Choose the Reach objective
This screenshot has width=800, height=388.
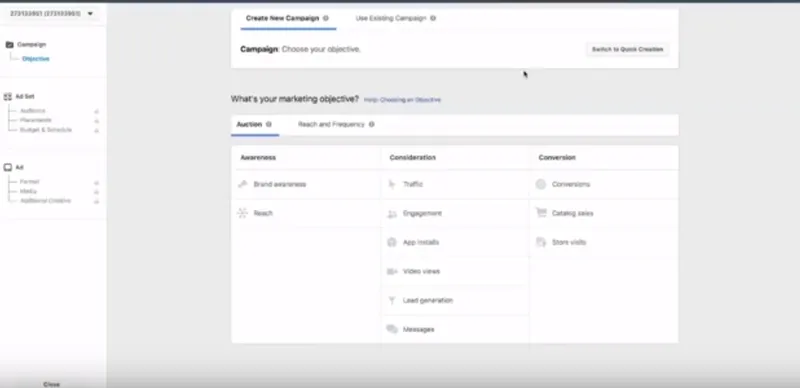click(306, 213)
